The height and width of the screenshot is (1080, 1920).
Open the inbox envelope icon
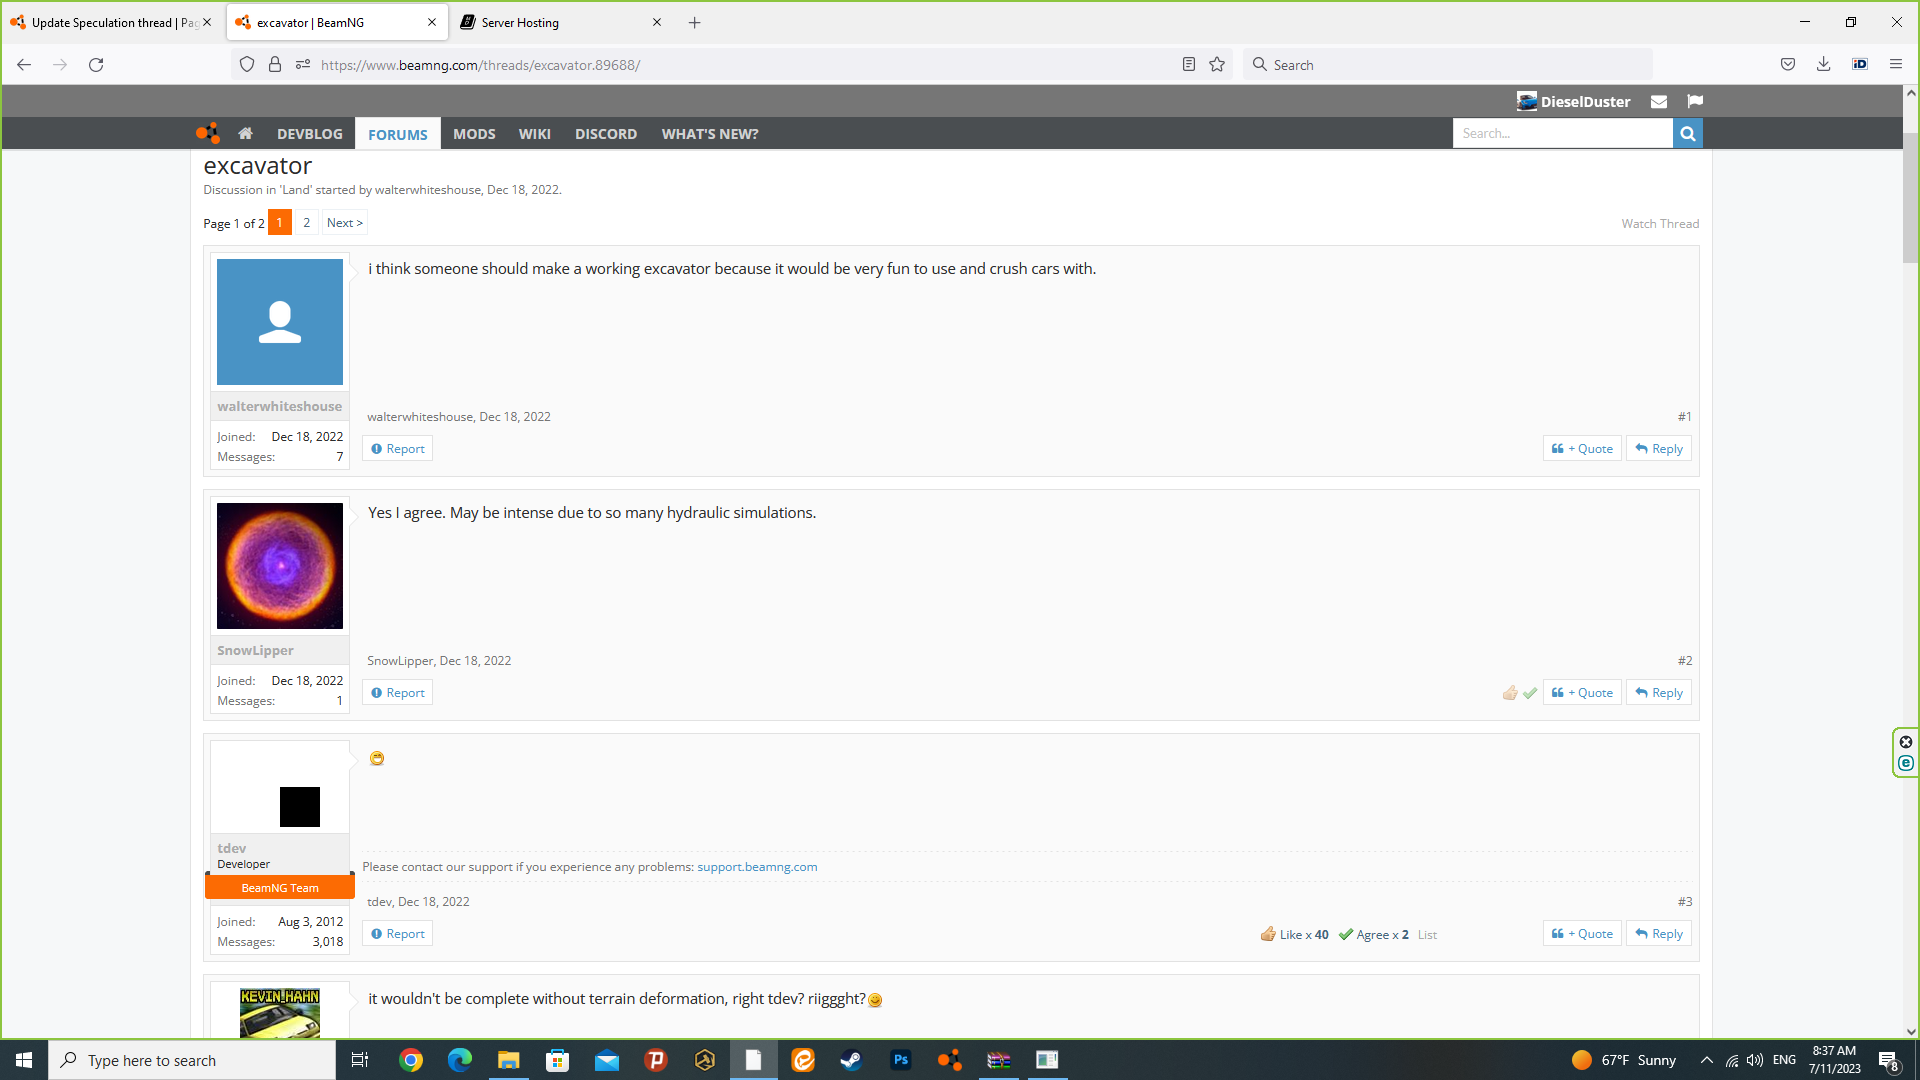pyautogui.click(x=1658, y=101)
